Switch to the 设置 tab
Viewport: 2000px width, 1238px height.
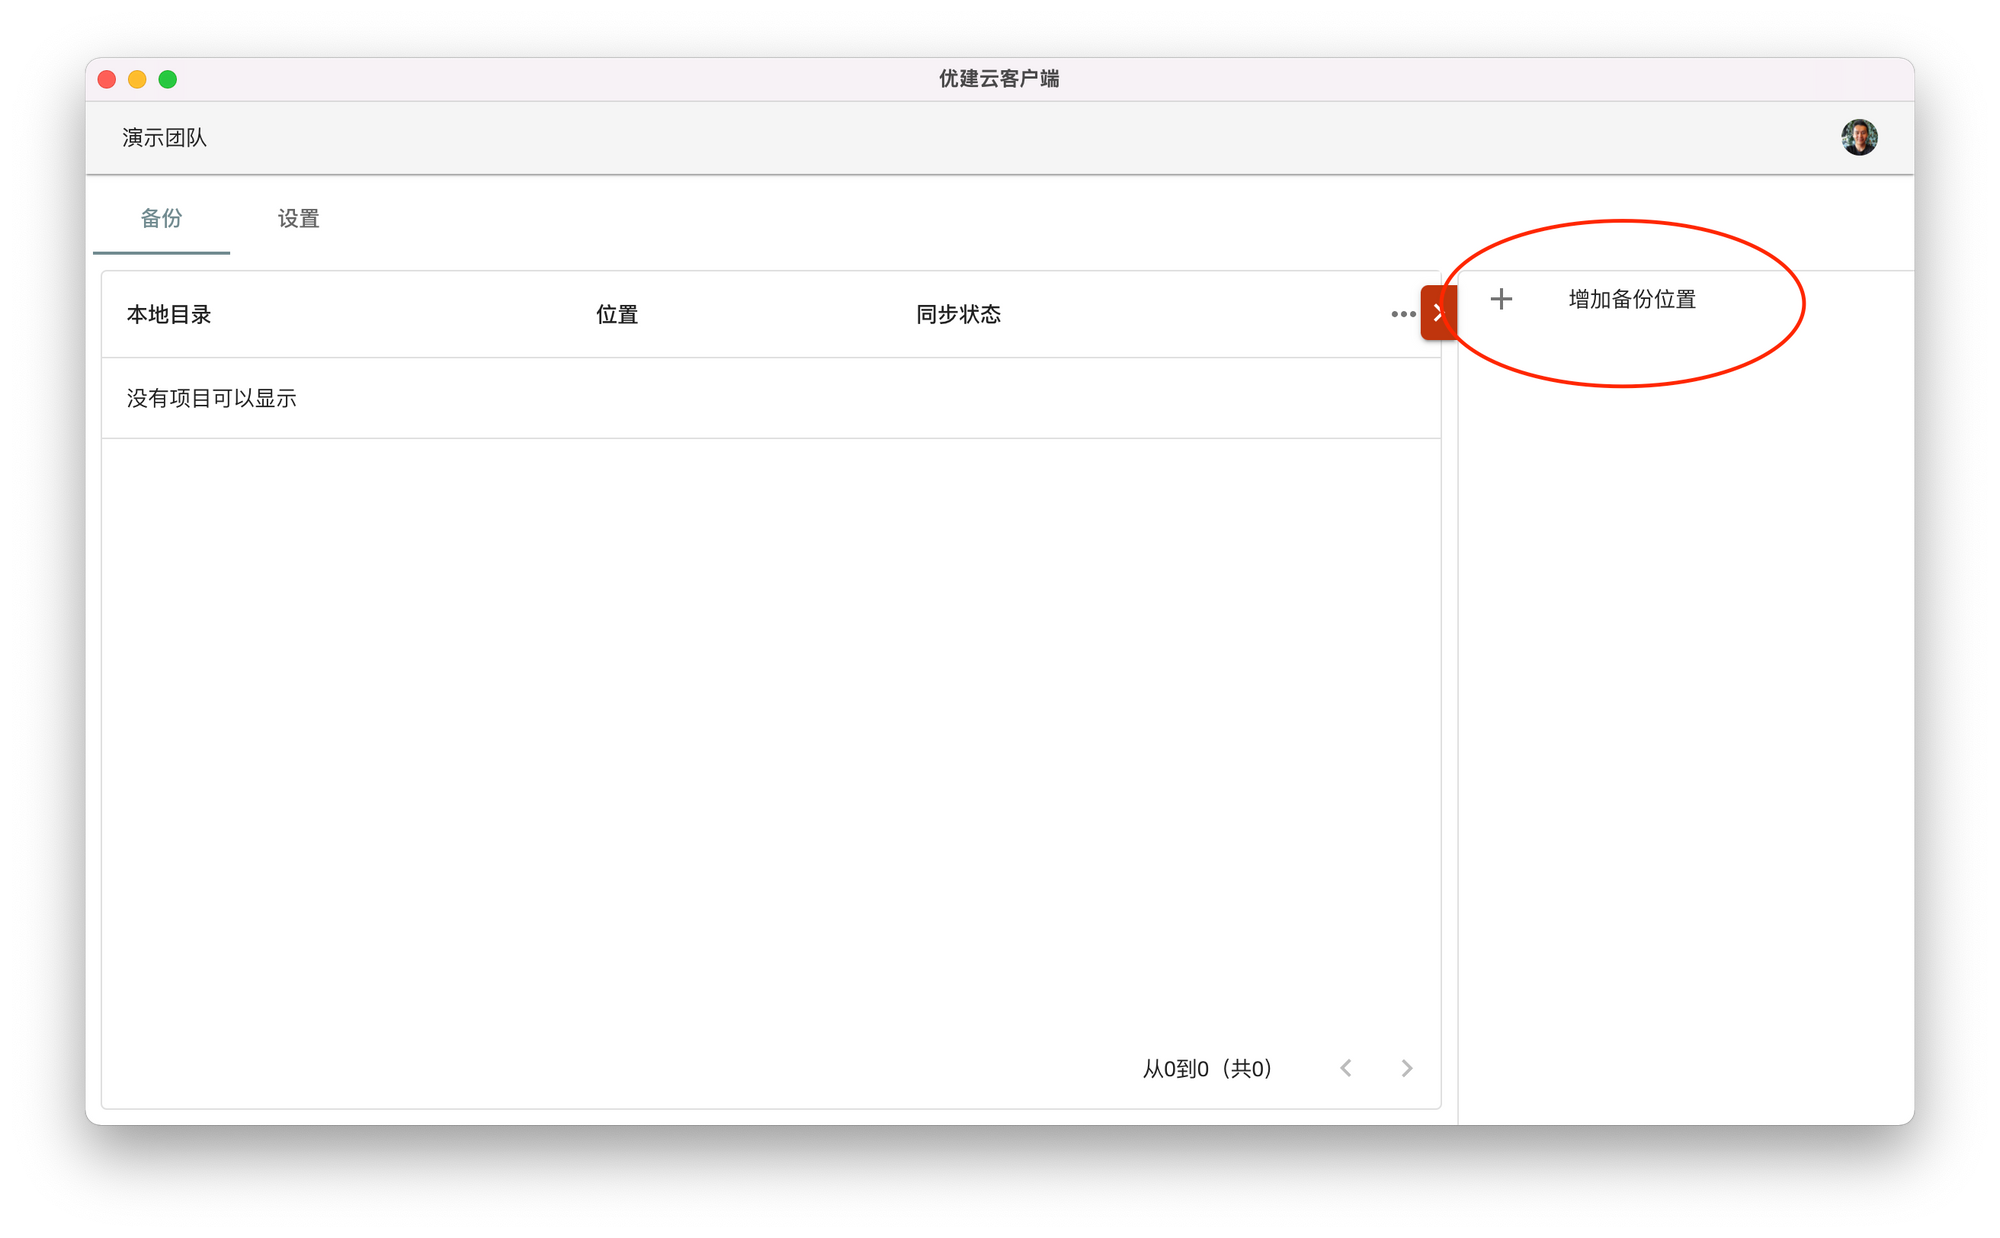coord(298,218)
